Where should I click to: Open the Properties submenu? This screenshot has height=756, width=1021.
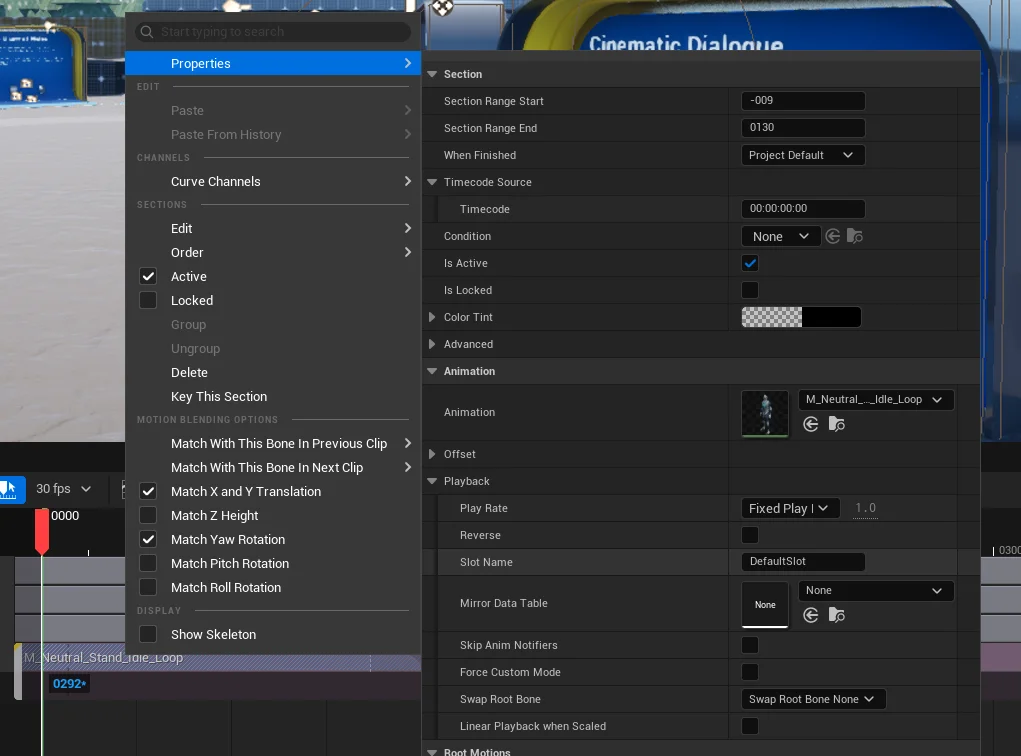273,63
